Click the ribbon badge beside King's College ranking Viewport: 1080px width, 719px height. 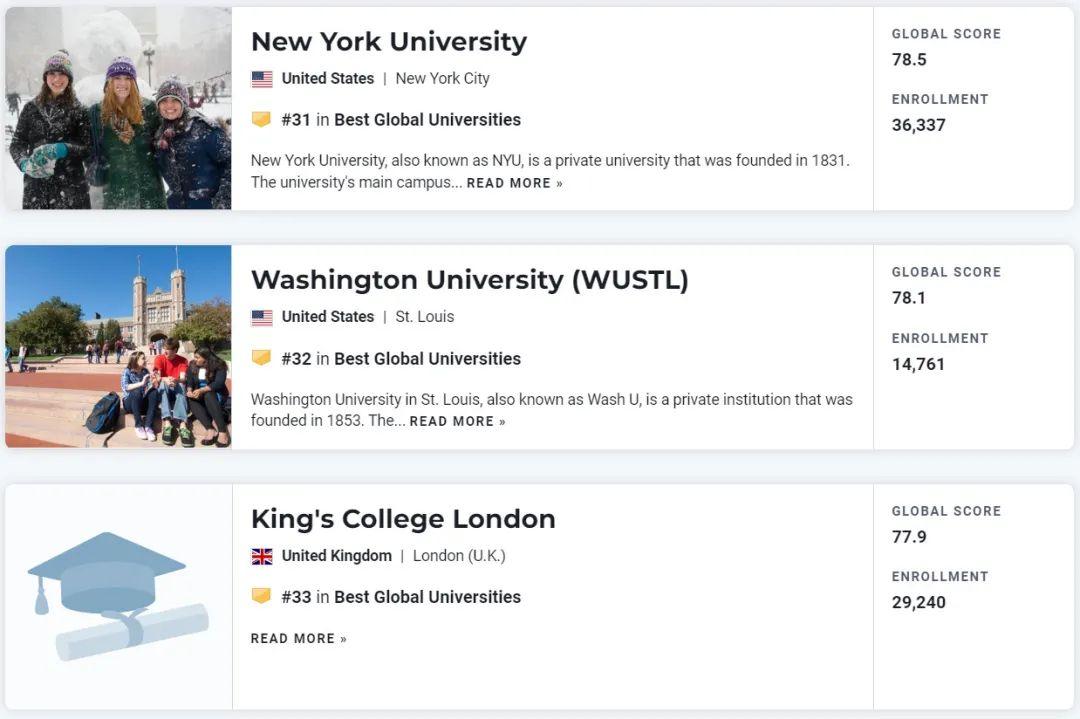(x=261, y=597)
